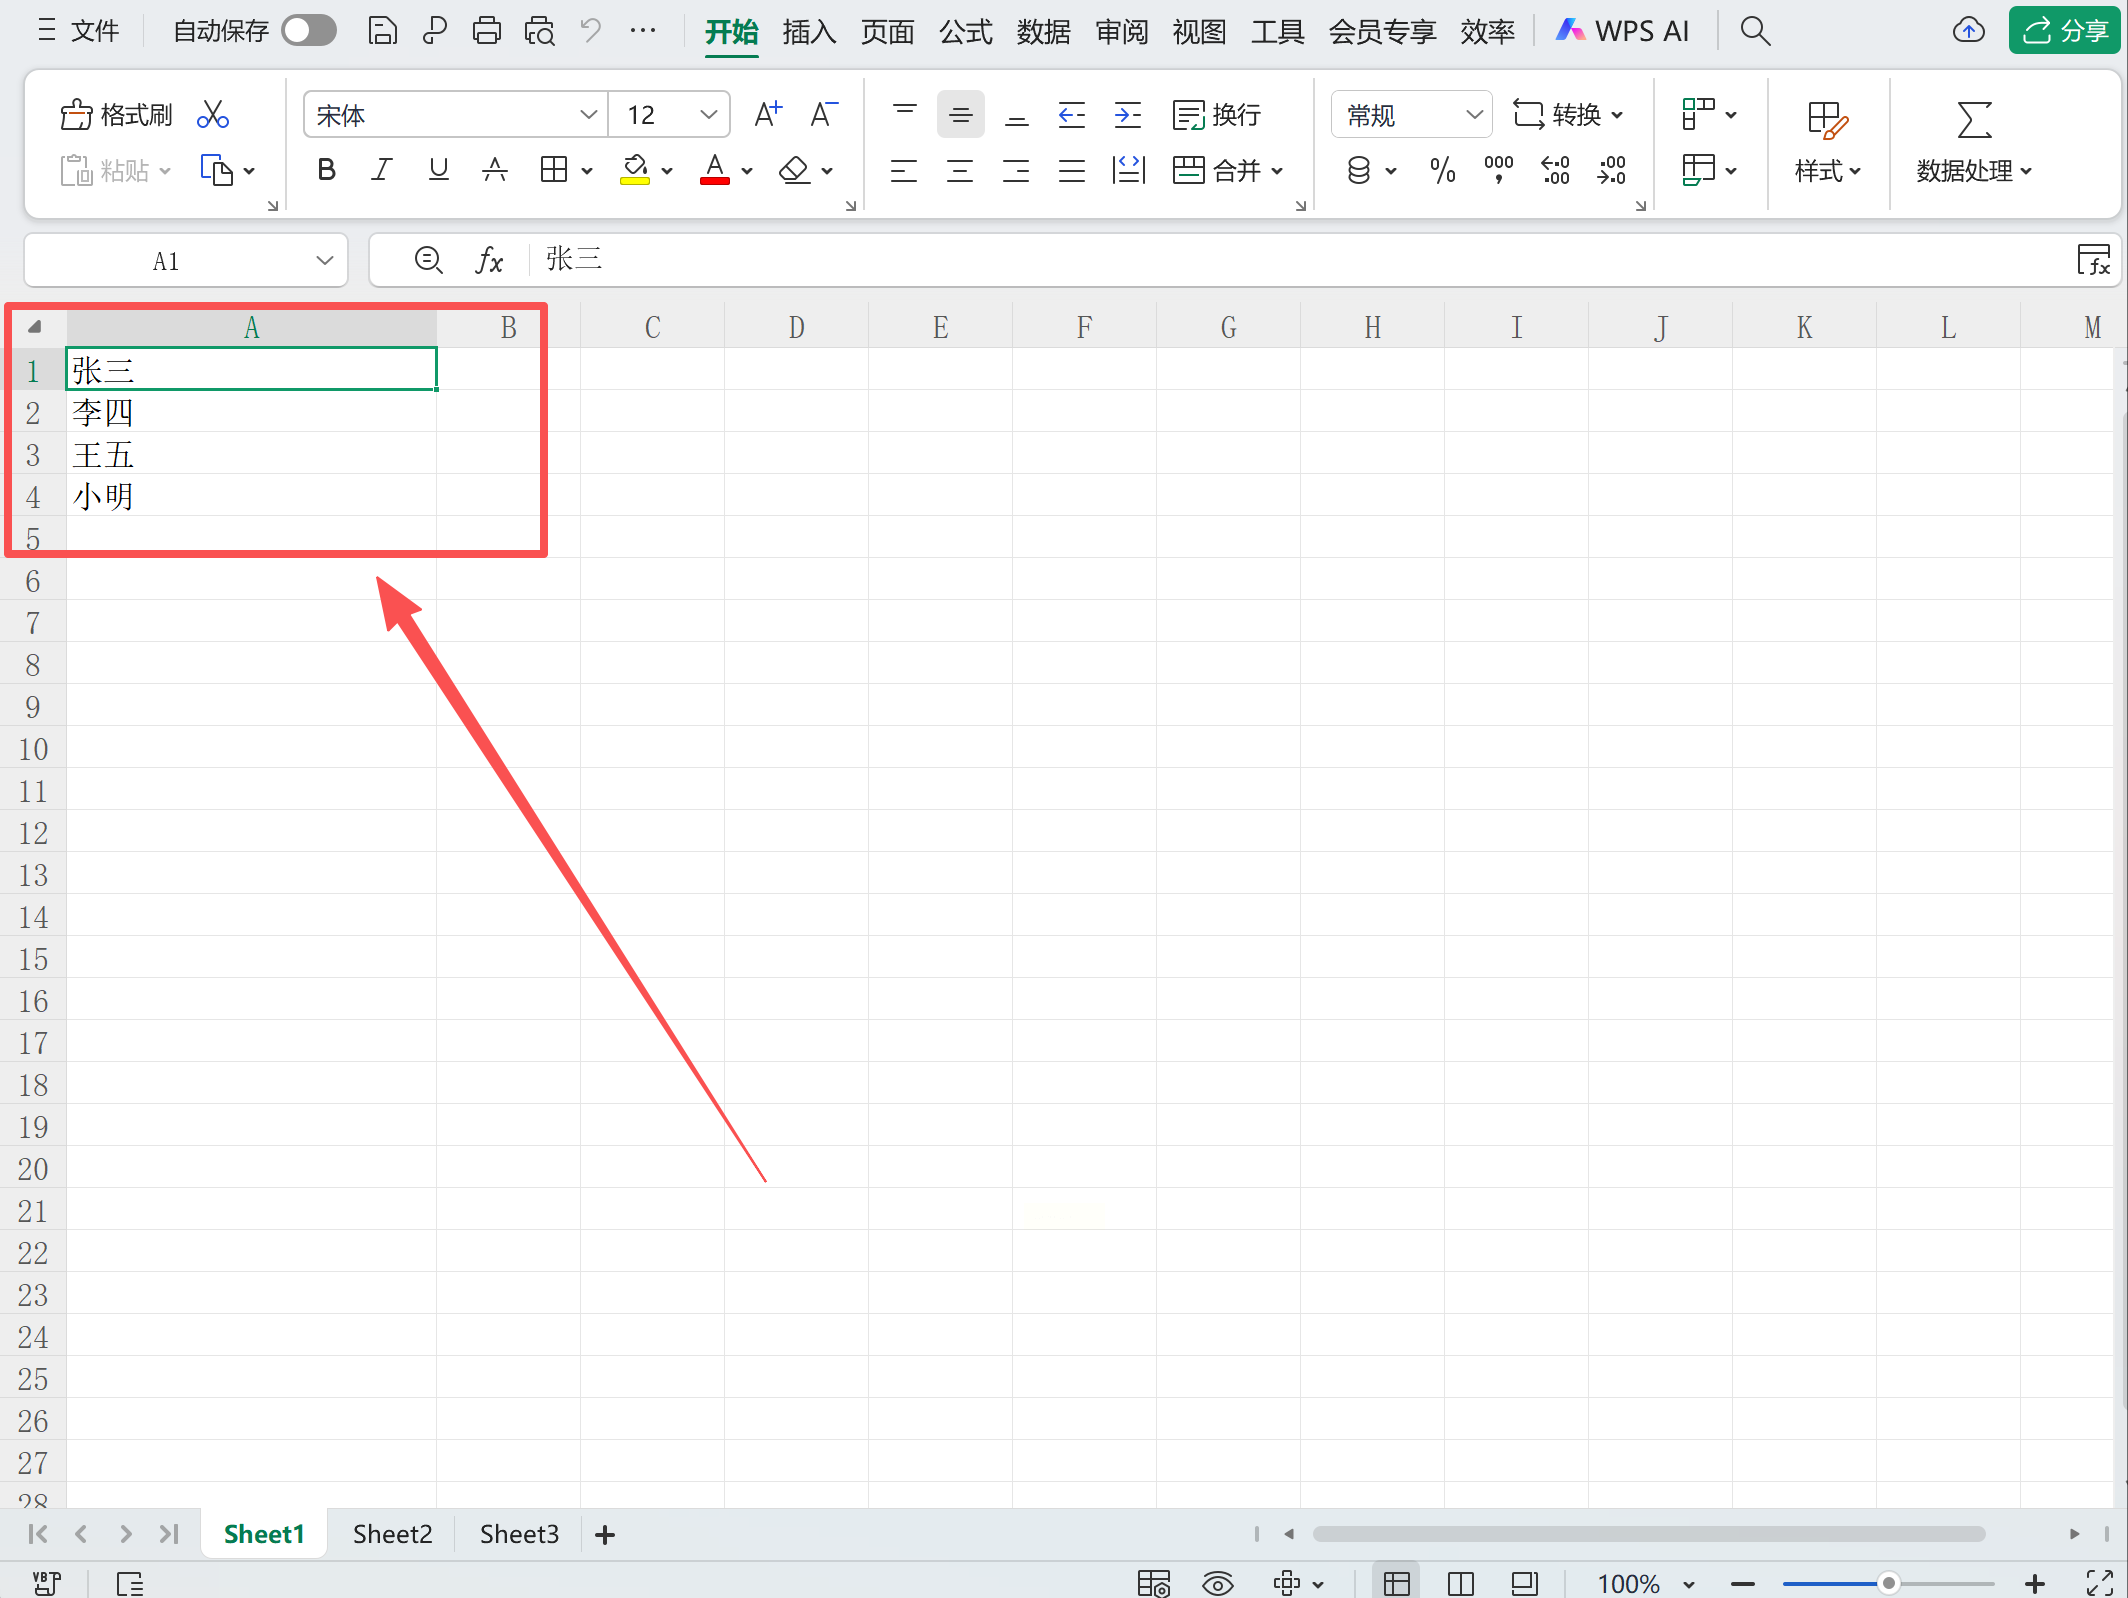Switch to the 插入 ribbon tab

coord(808,32)
